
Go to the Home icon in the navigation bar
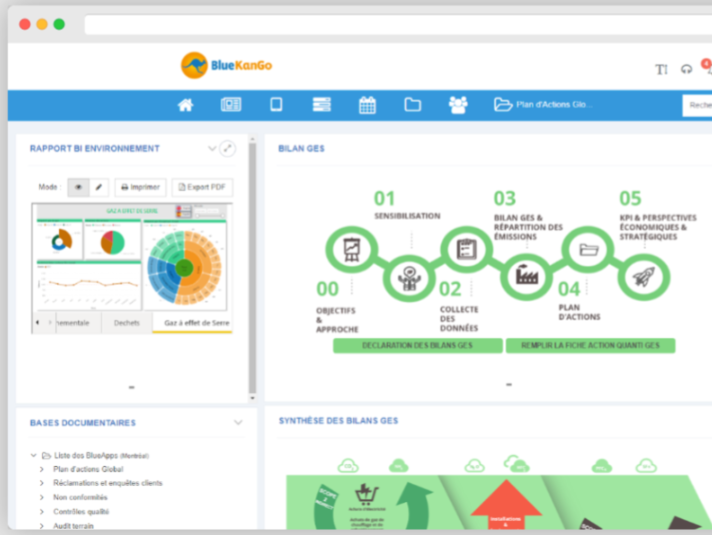[185, 105]
